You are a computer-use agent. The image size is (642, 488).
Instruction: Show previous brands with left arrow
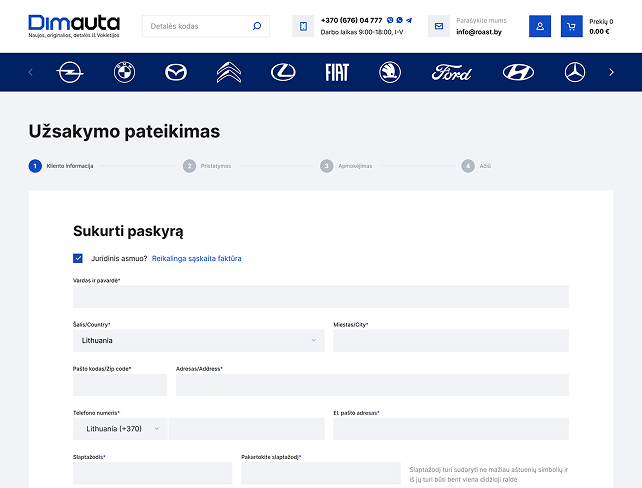click(31, 72)
